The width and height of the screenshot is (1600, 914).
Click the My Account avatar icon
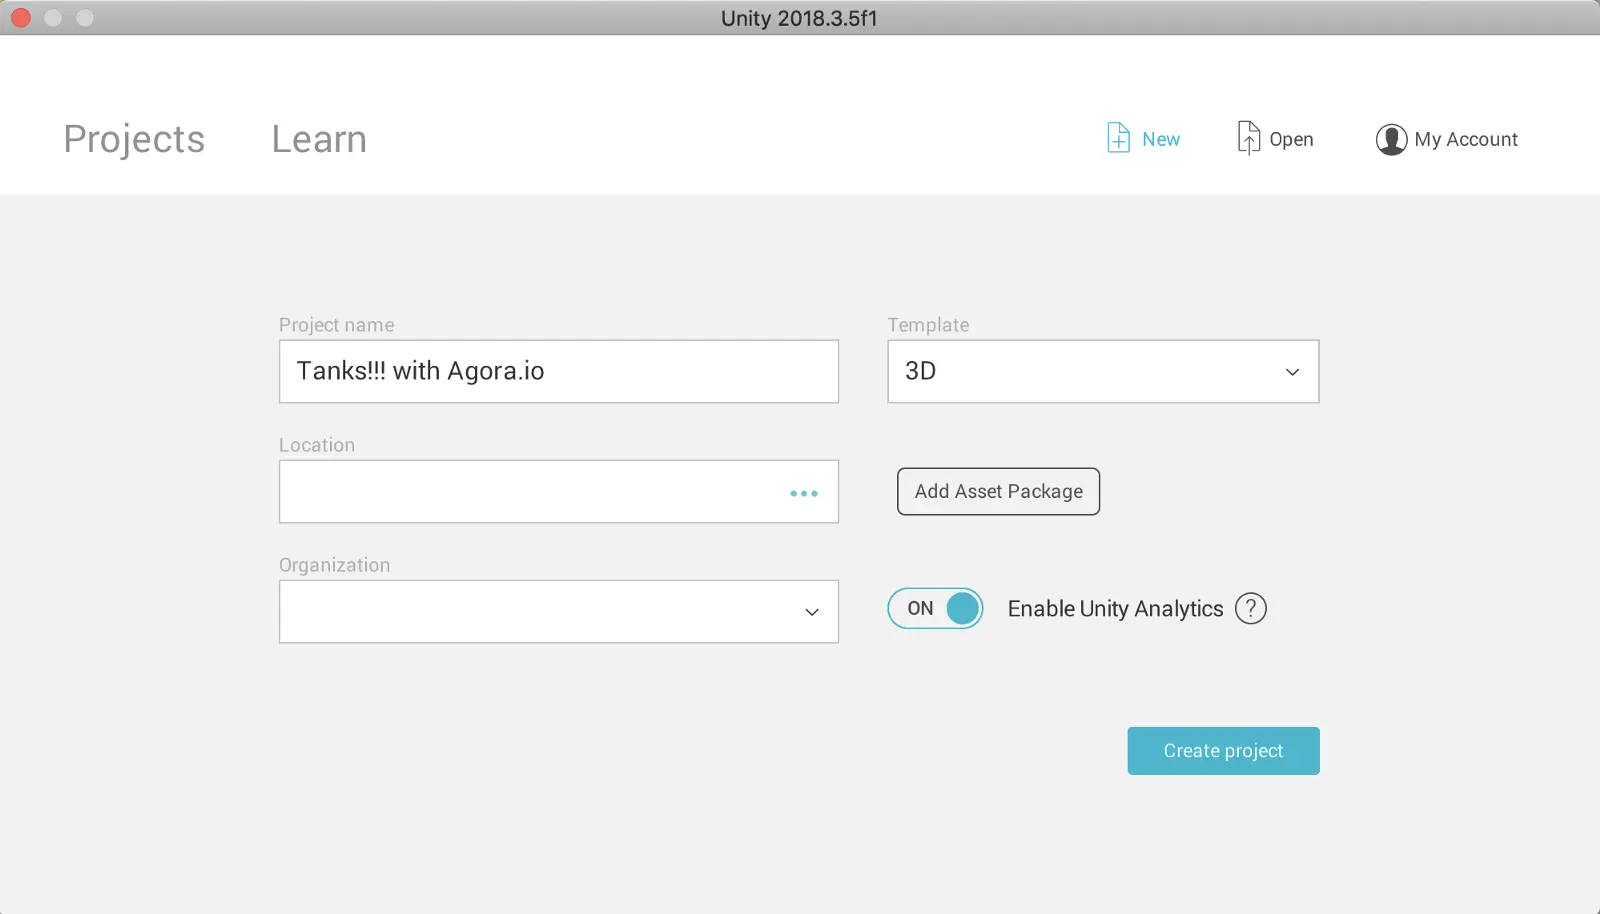[1391, 139]
